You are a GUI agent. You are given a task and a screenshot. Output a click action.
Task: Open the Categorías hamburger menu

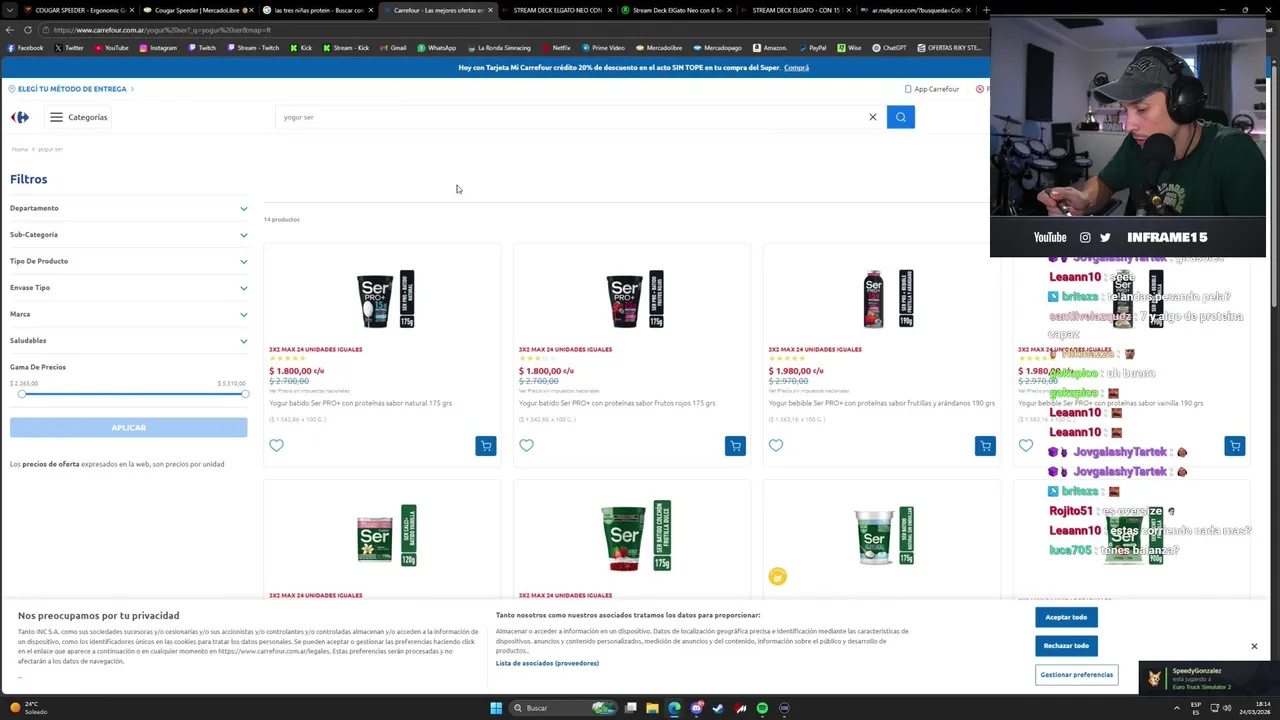point(78,117)
